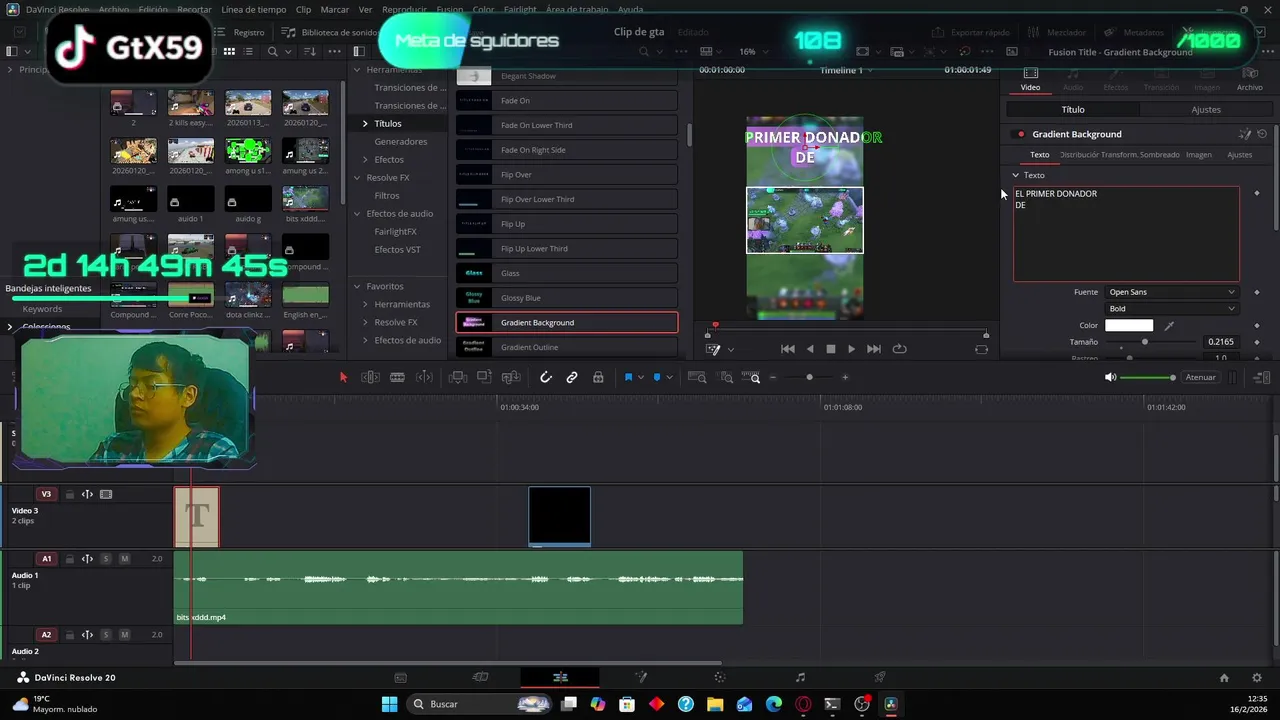Mute the Audio 2 track
This screenshot has height=720, width=1280.
[124, 635]
